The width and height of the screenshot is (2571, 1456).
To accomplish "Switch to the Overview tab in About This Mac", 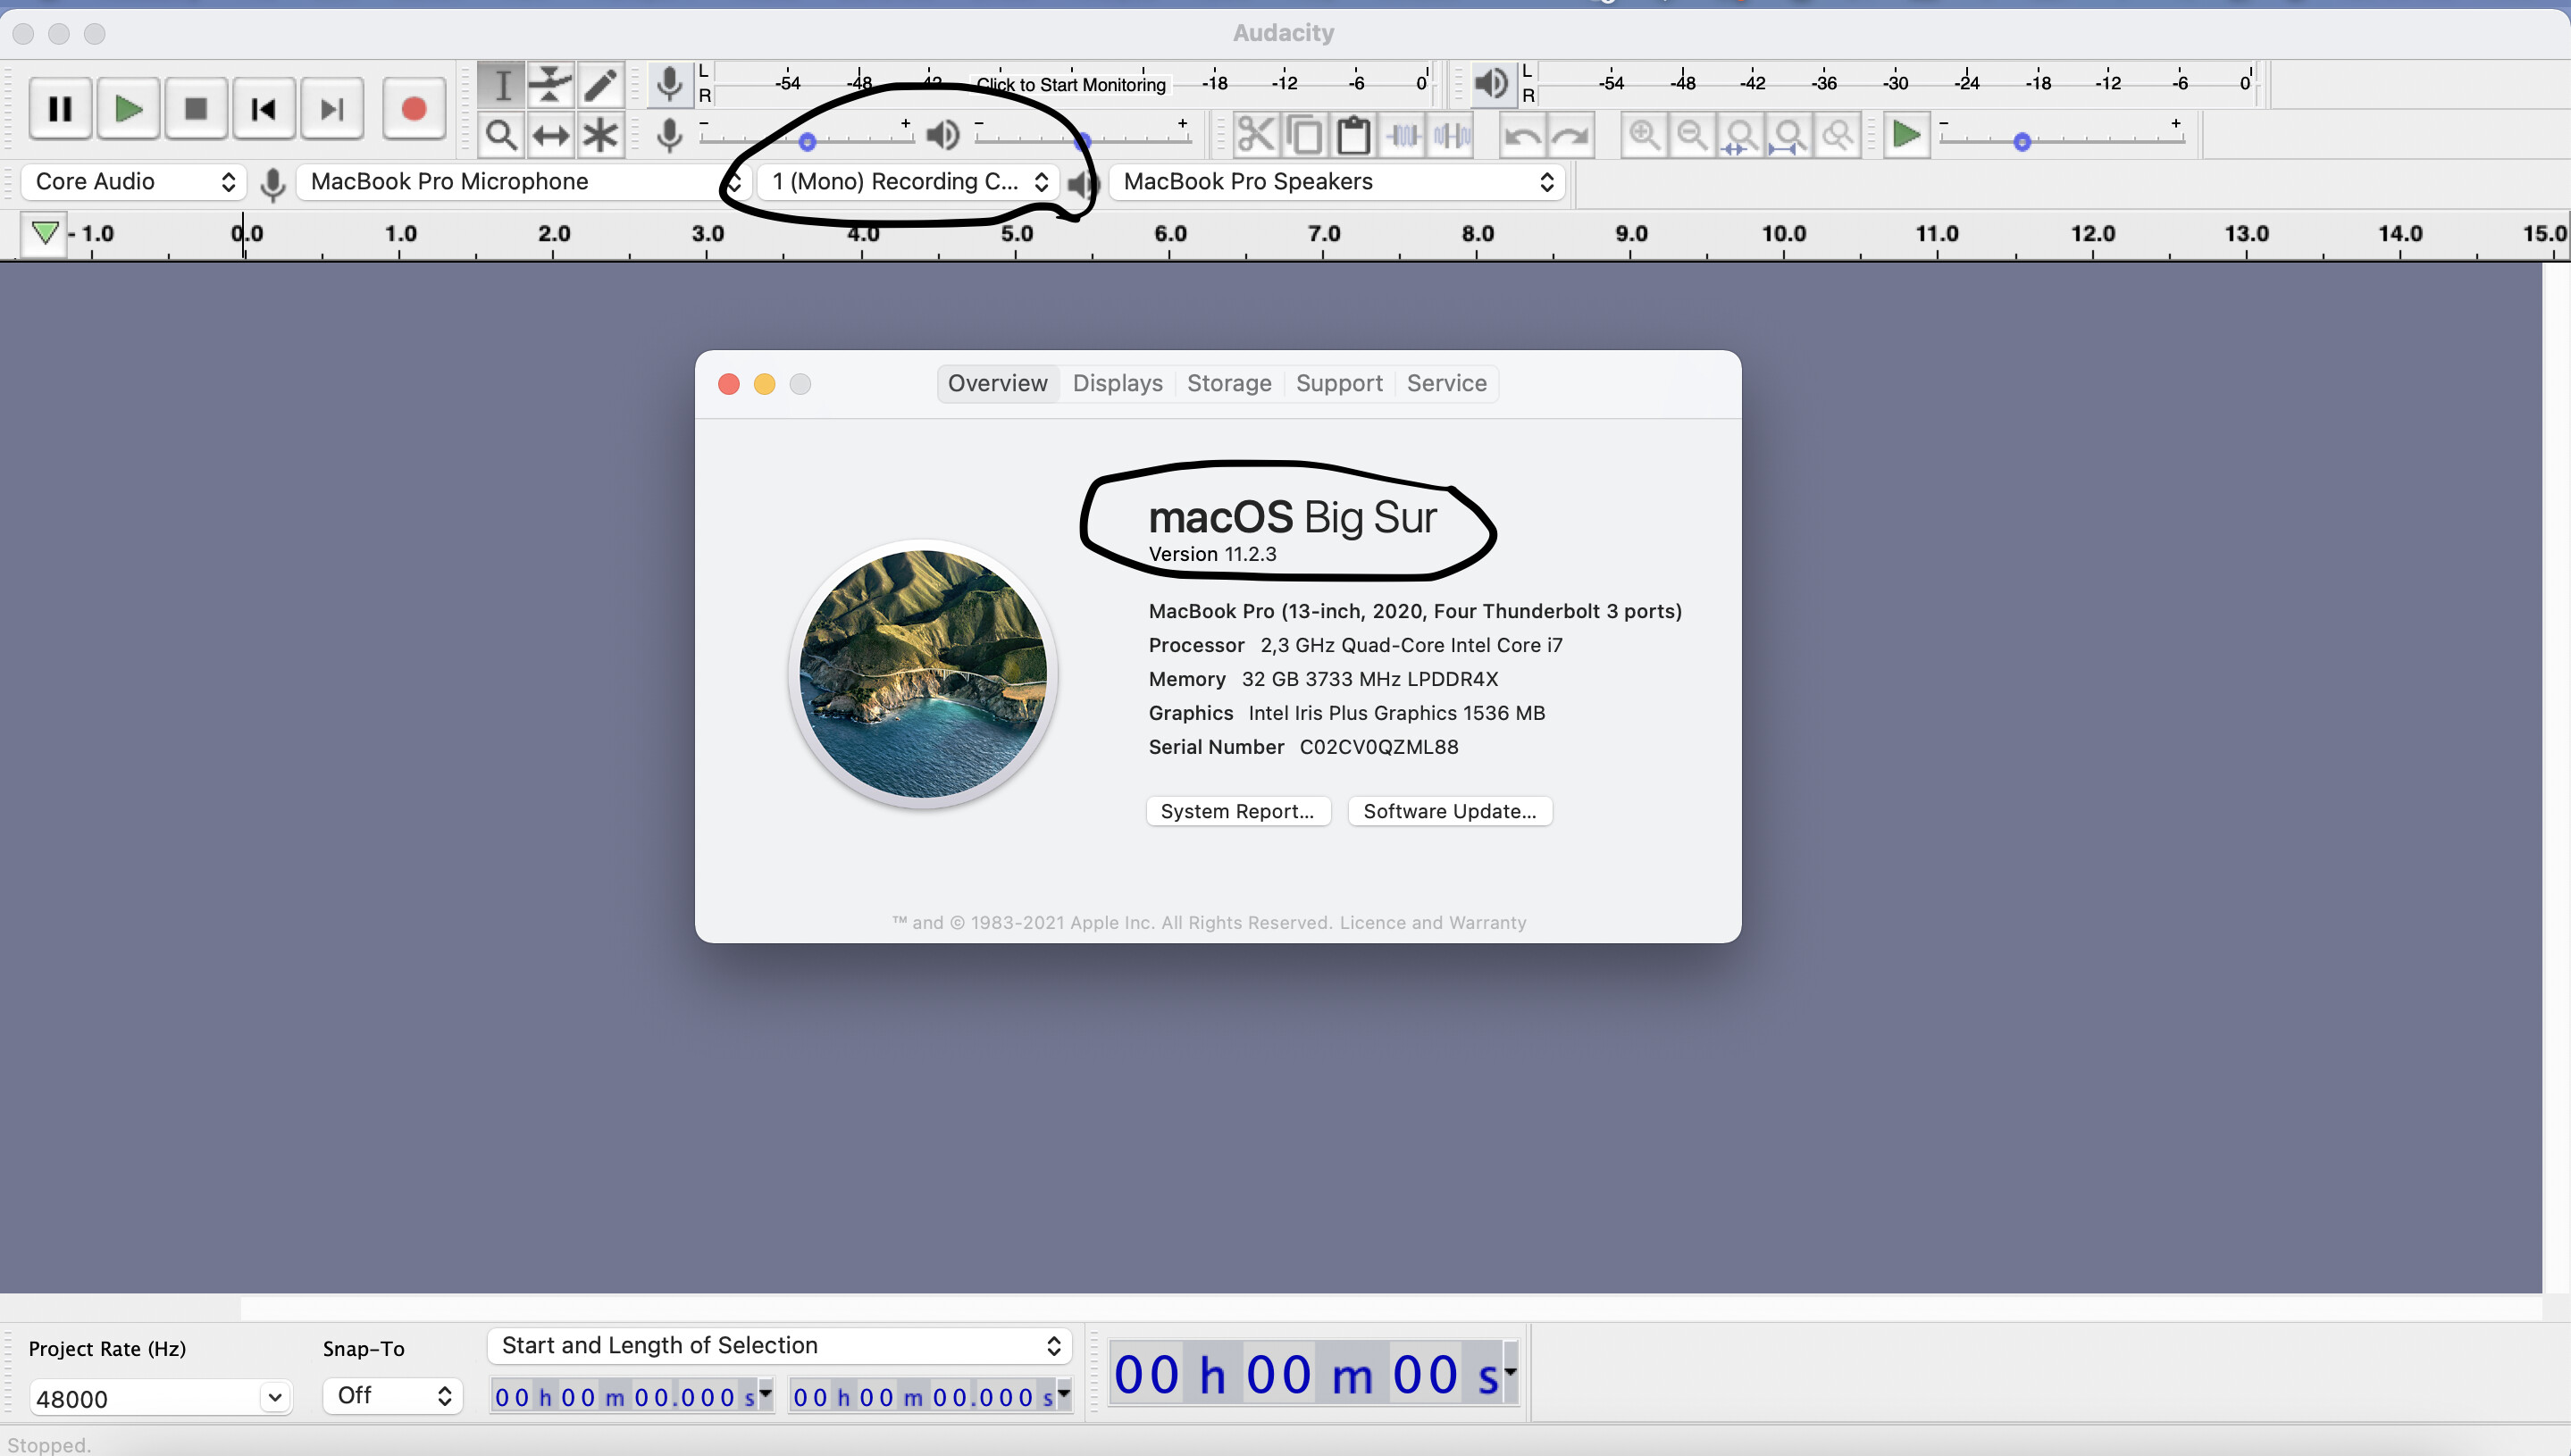I will (x=998, y=383).
